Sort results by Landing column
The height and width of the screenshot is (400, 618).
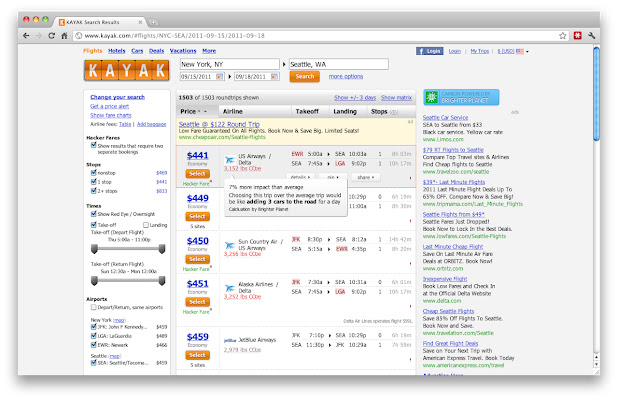tap(345, 112)
